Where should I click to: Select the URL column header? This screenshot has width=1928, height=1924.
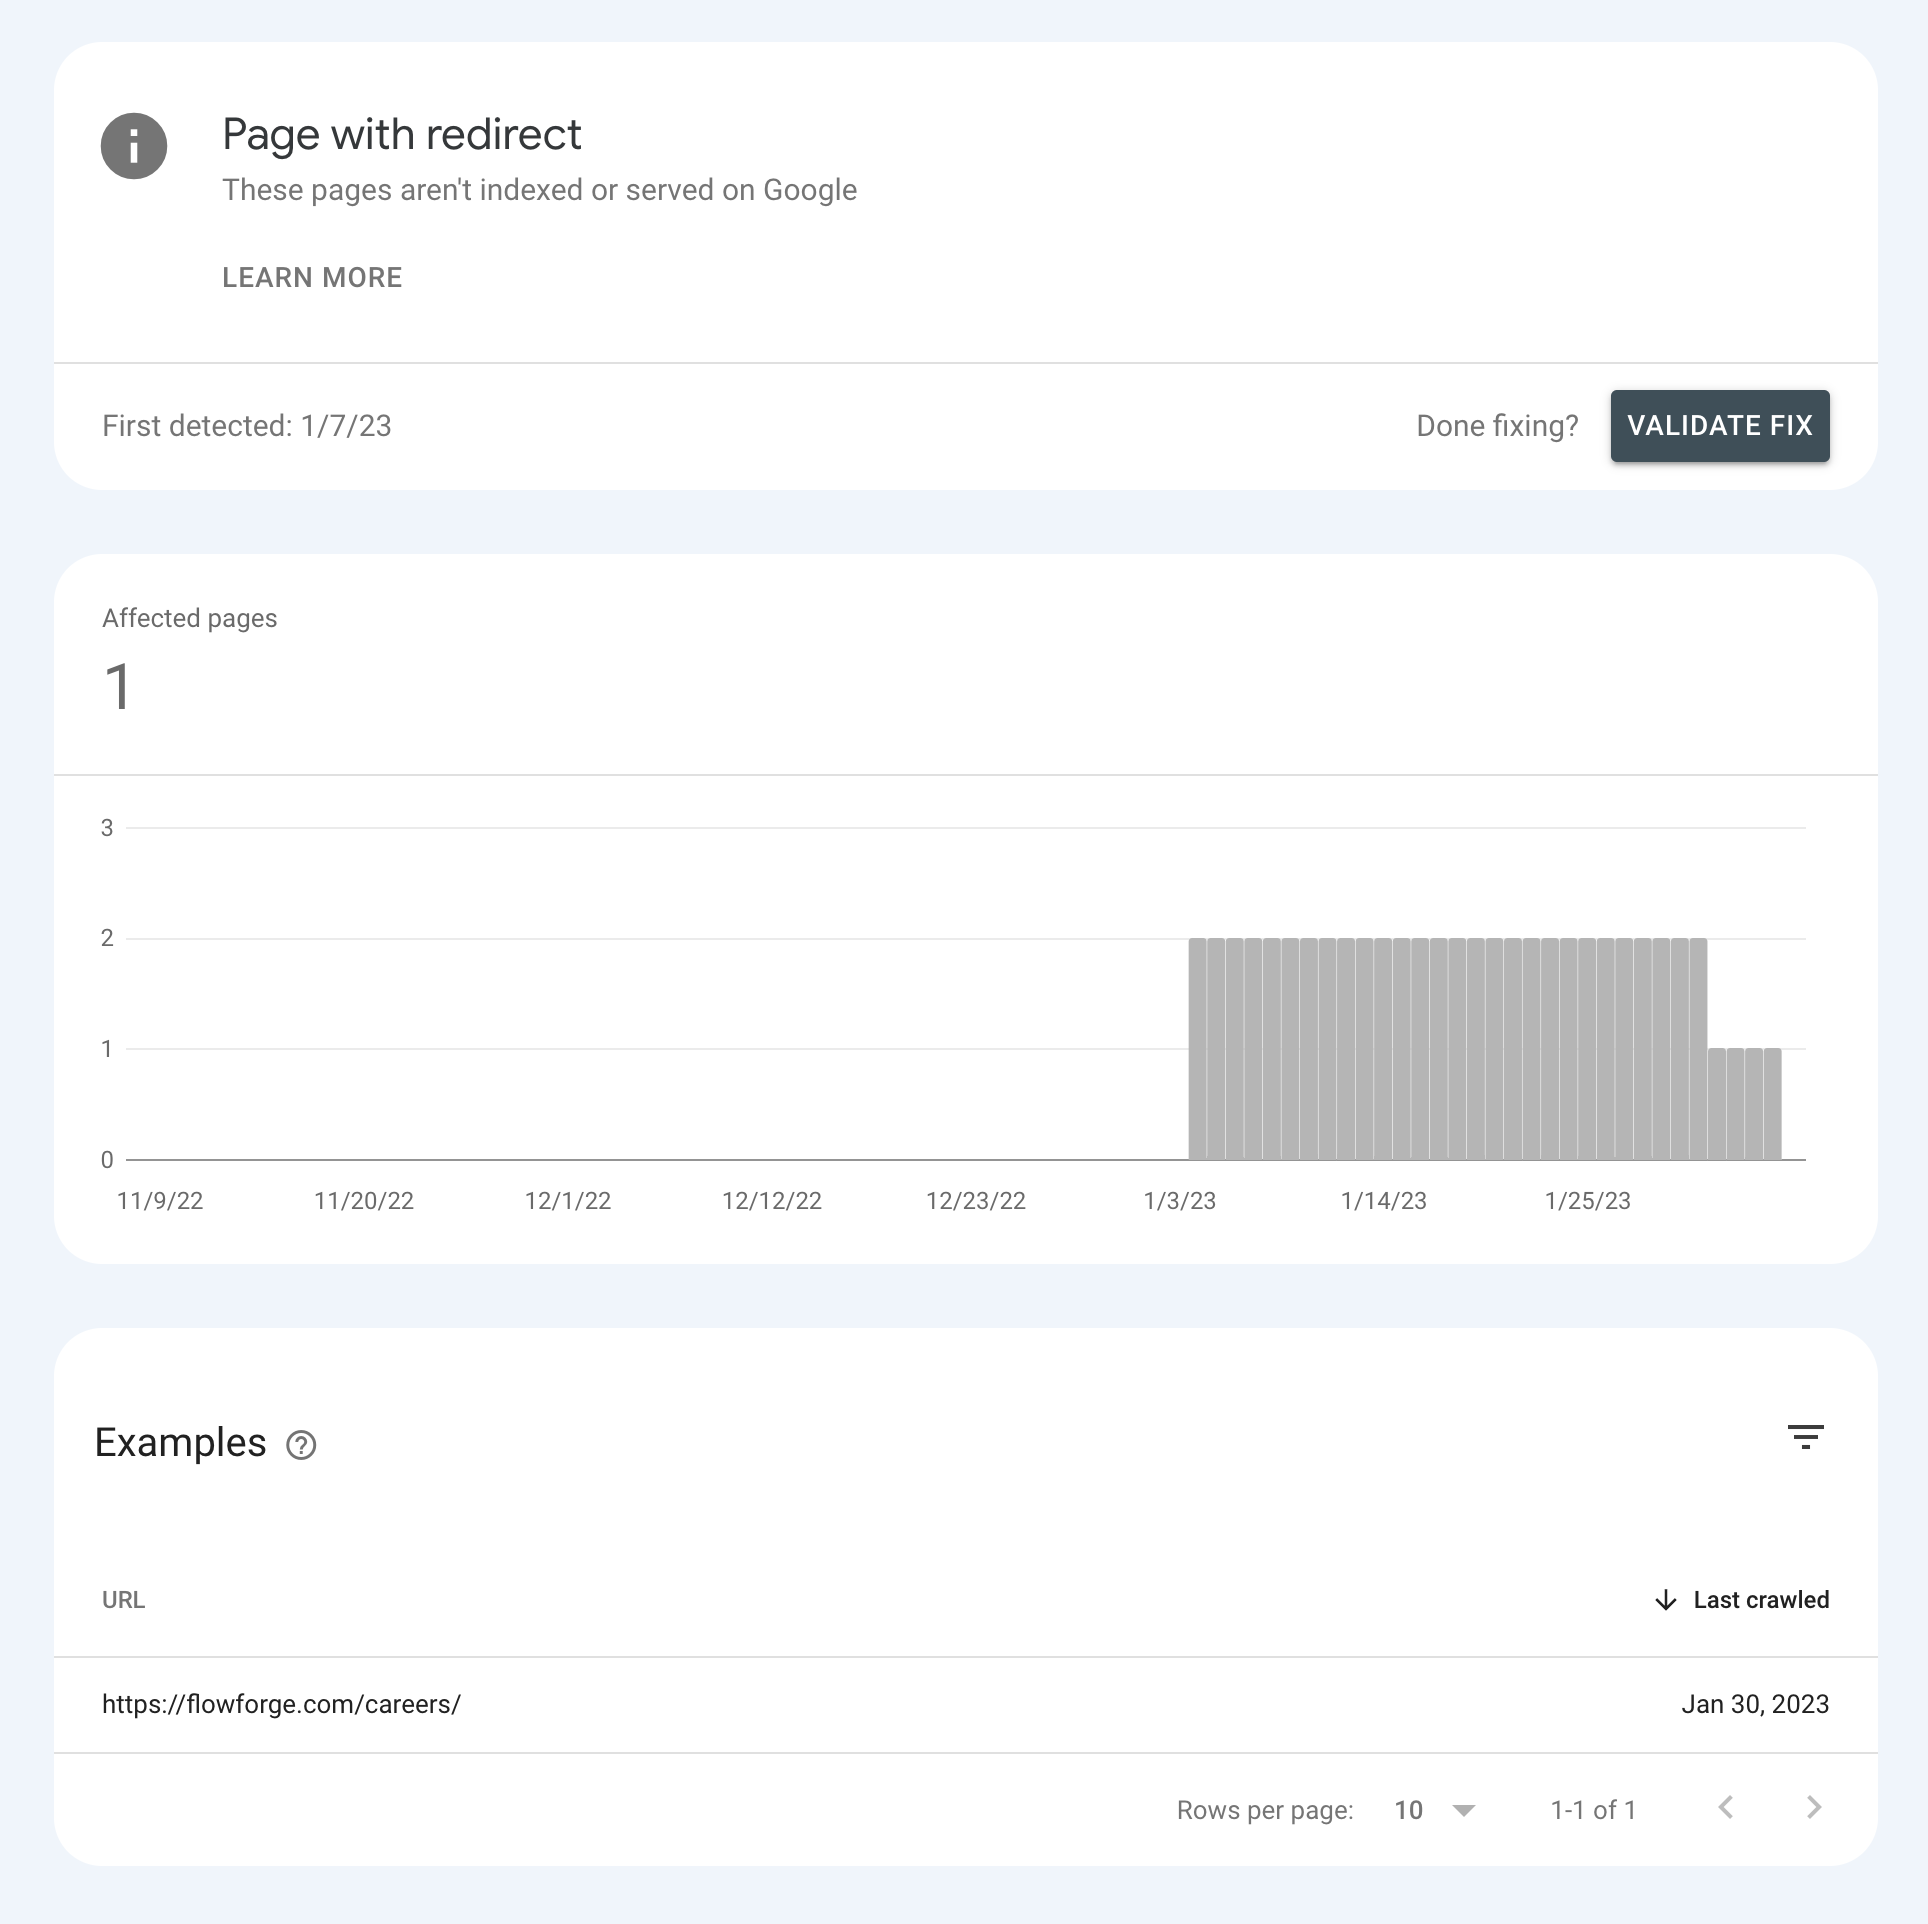point(122,1600)
